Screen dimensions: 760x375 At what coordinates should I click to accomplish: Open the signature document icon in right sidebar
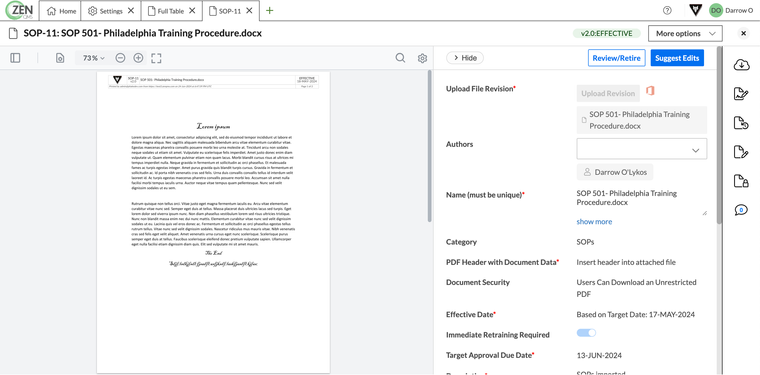(x=742, y=94)
